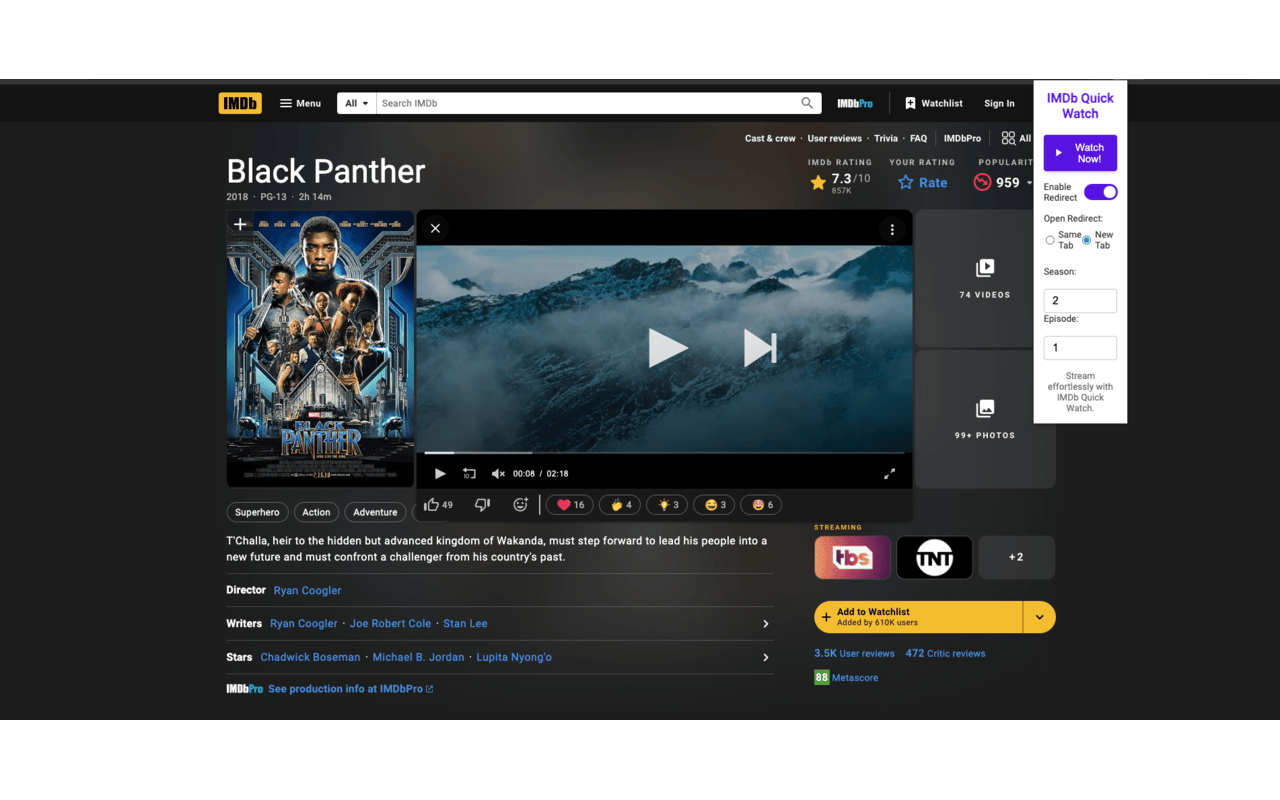The image size is (1280, 800).
Task: Open the add emoji reaction icon
Action: (x=520, y=505)
